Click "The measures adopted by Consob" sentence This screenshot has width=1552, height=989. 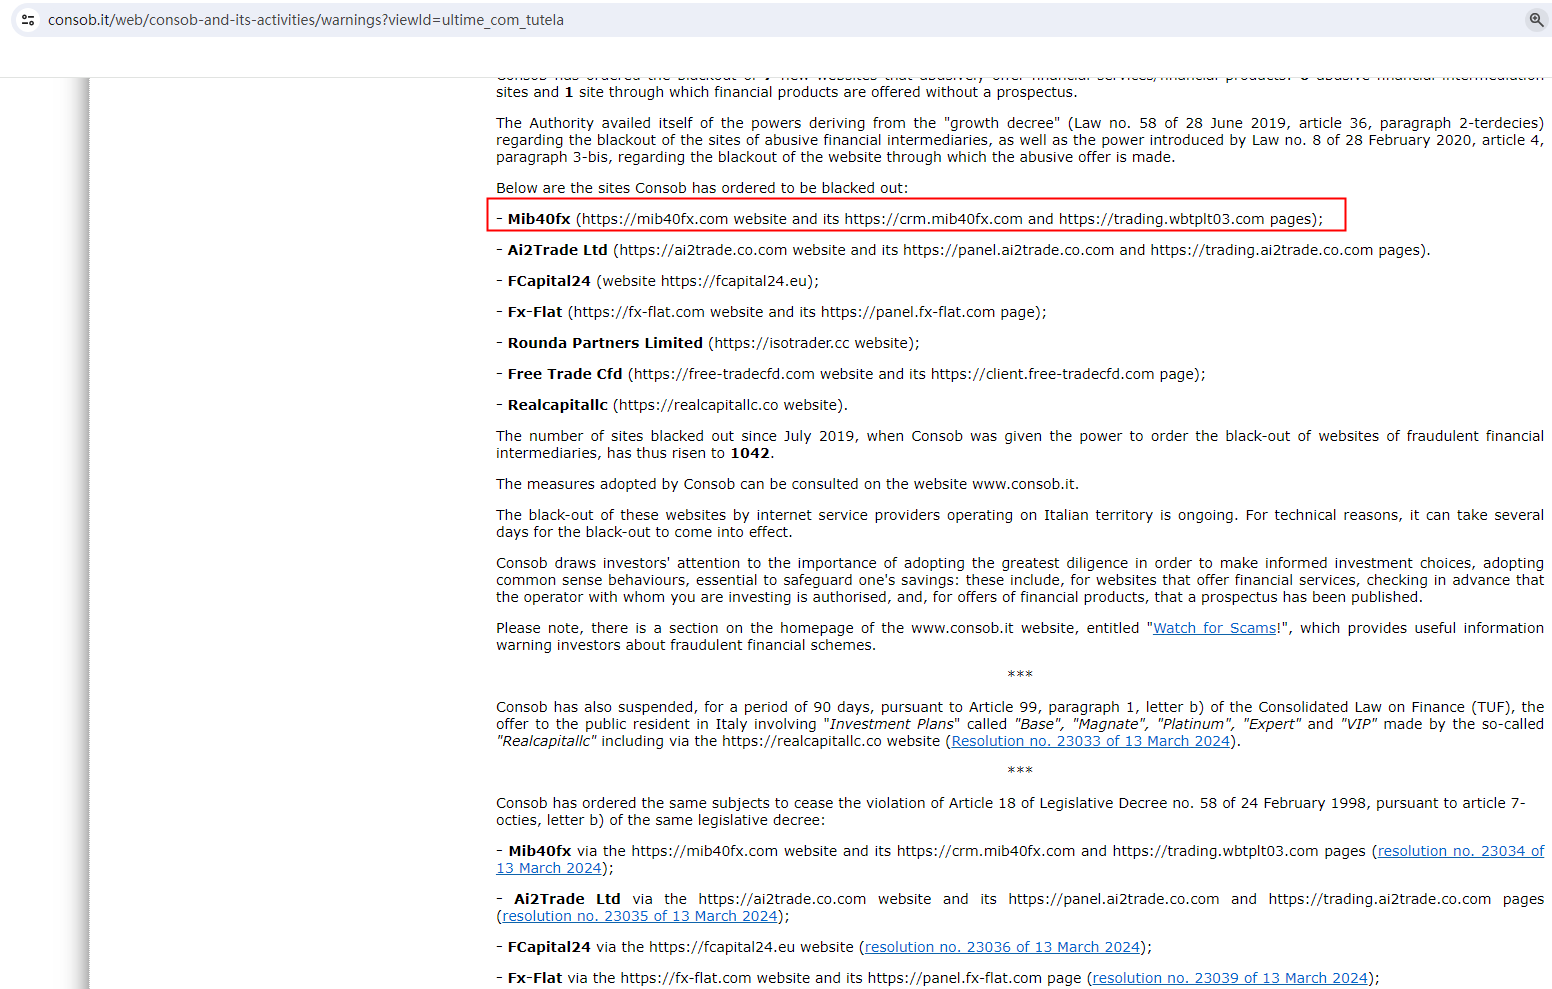pyautogui.click(x=787, y=484)
